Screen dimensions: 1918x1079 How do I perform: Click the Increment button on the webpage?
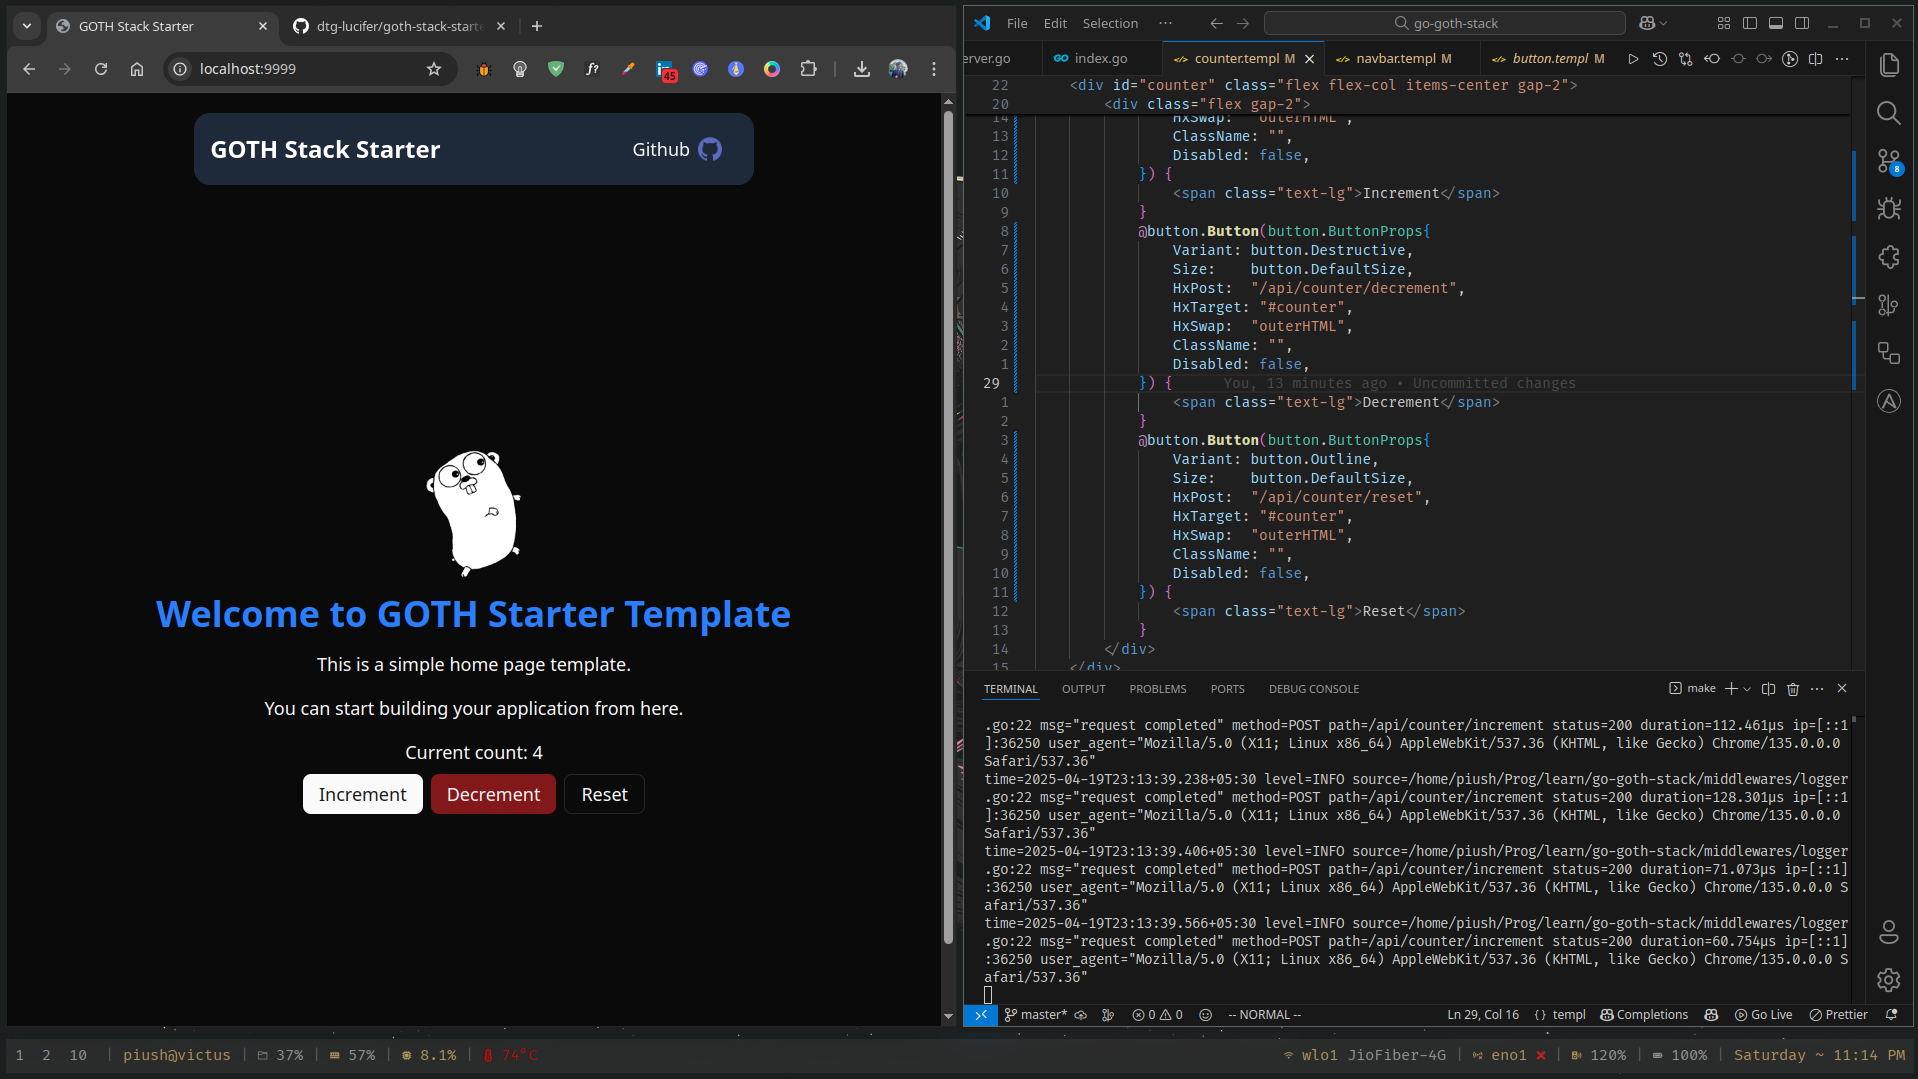[362, 794]
